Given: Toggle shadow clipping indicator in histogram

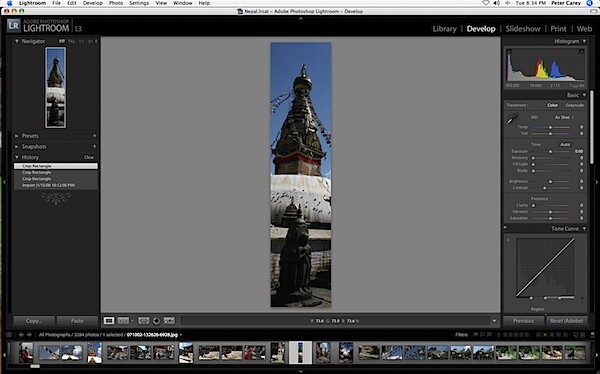Looking at the screenshot, I should point(509,51).
